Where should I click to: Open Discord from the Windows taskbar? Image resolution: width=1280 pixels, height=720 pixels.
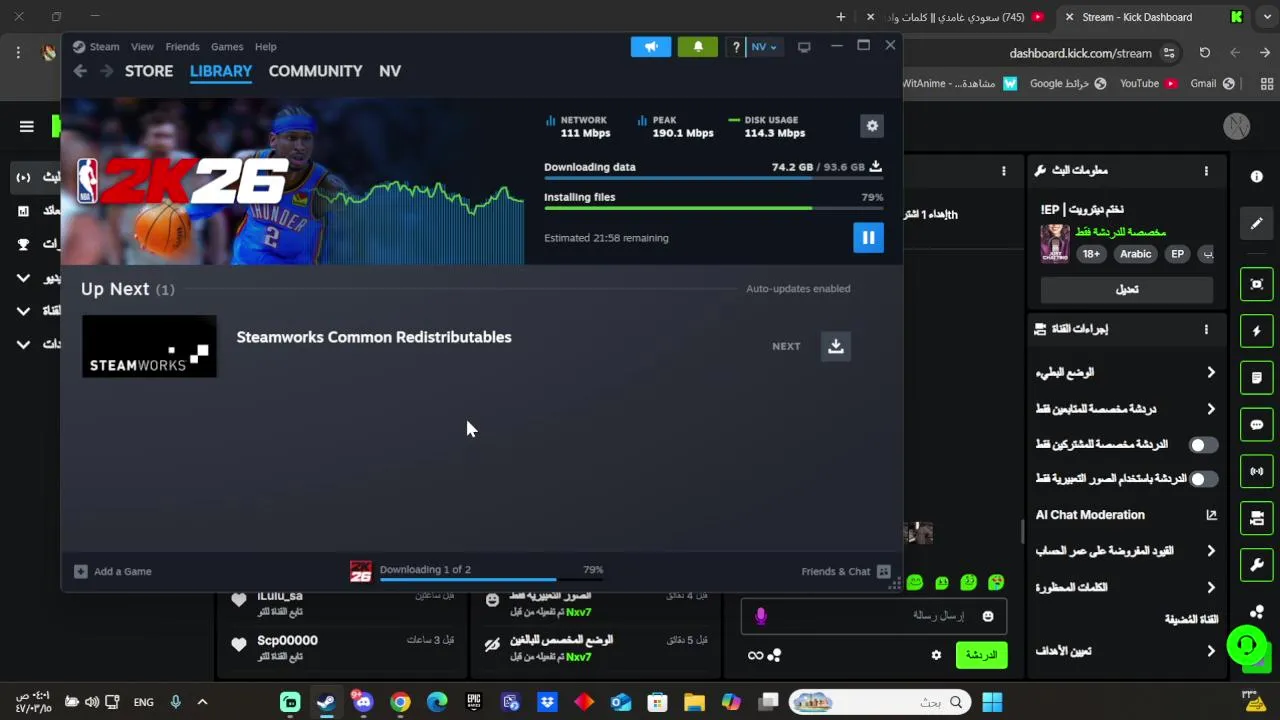point(363,702)
